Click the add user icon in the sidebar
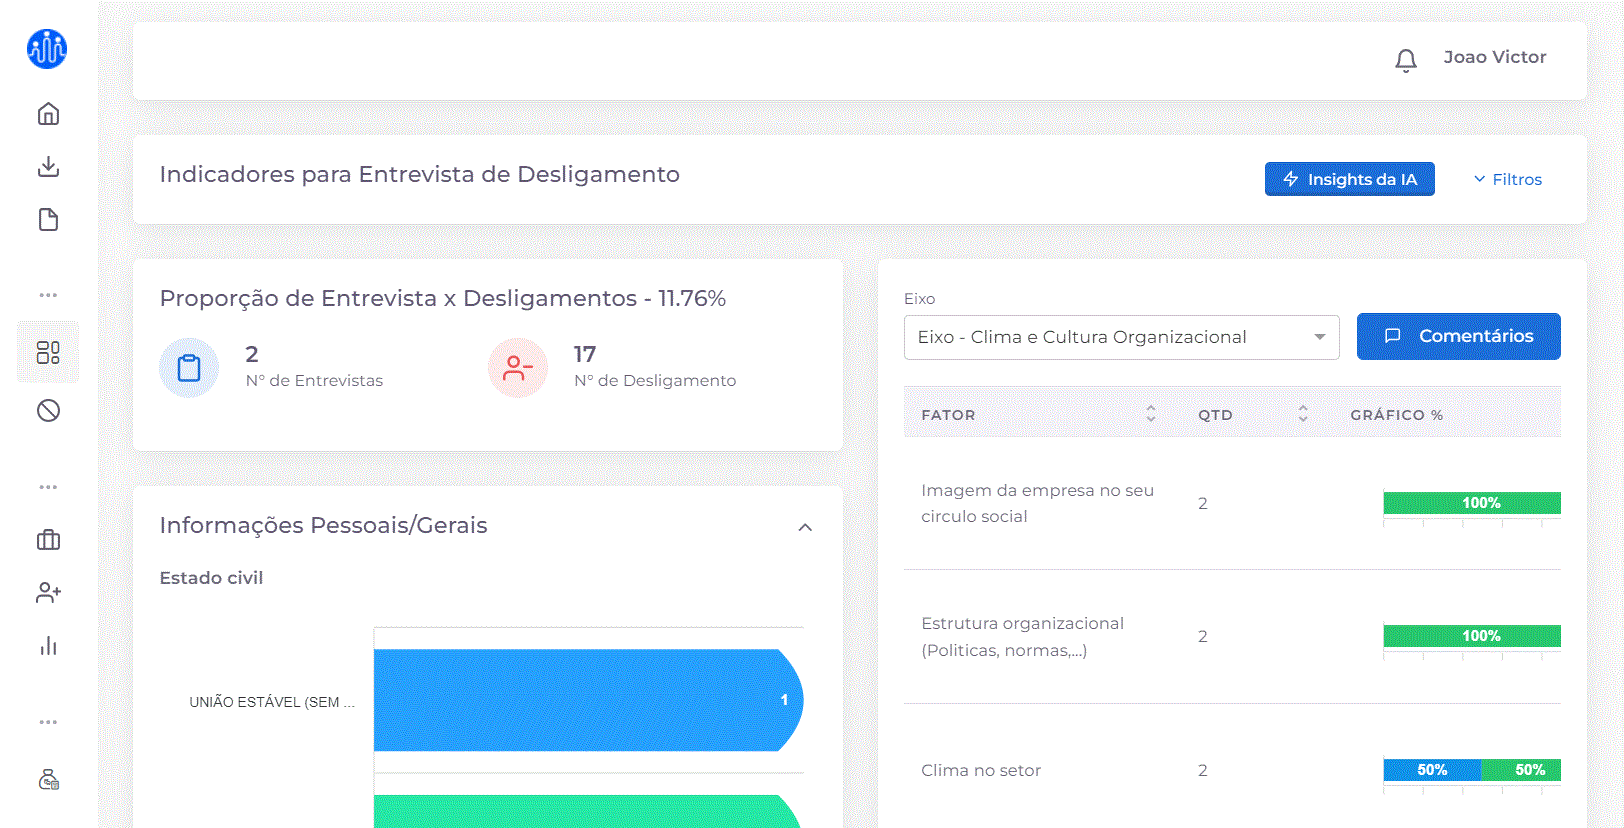 pos(48,593)
